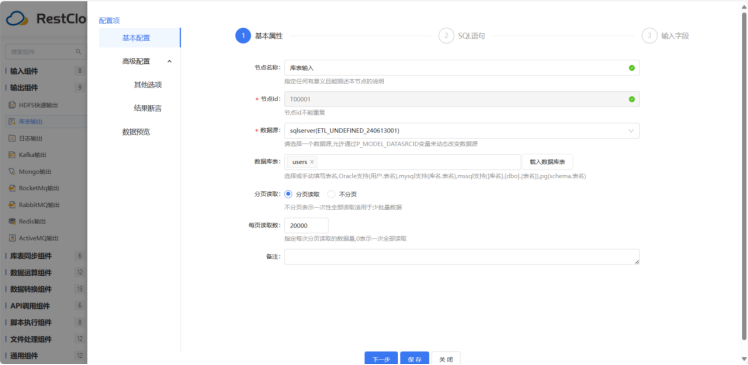Screen dimensions: 748x365
Task: Open the 其他选项 menu item
Action: click(x=148, y=85)
